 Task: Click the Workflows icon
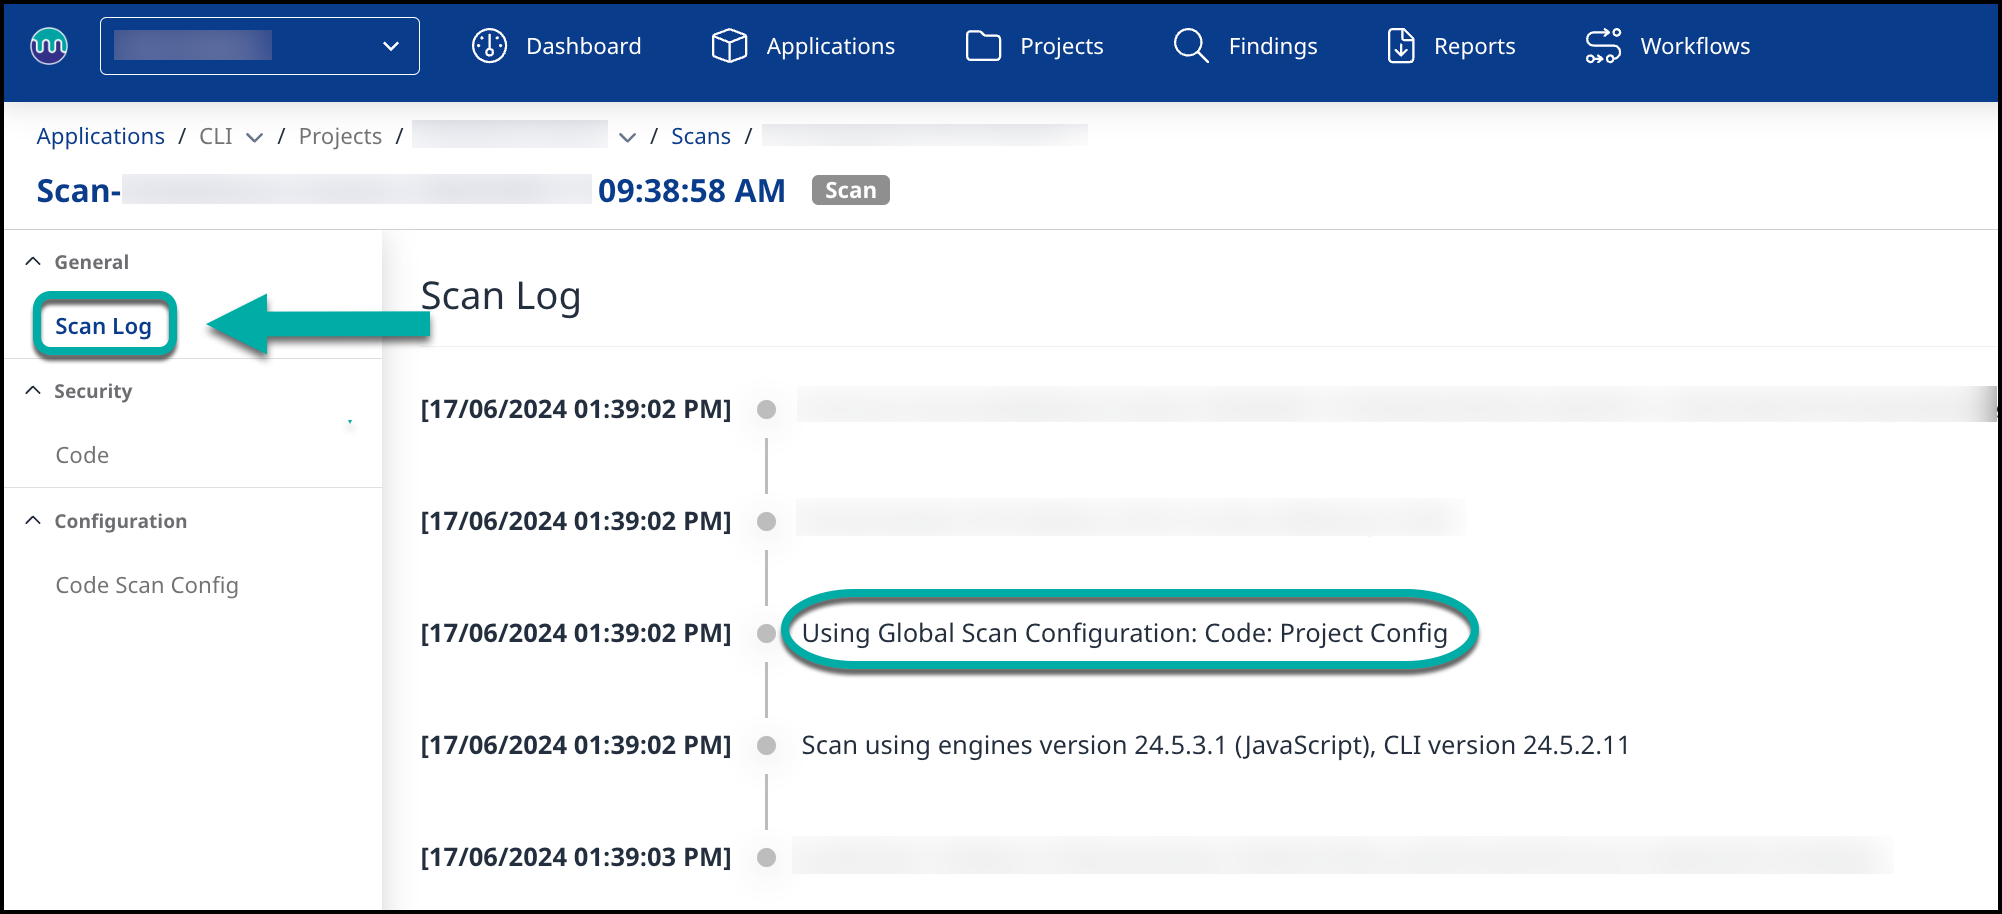pos(1603,46)
